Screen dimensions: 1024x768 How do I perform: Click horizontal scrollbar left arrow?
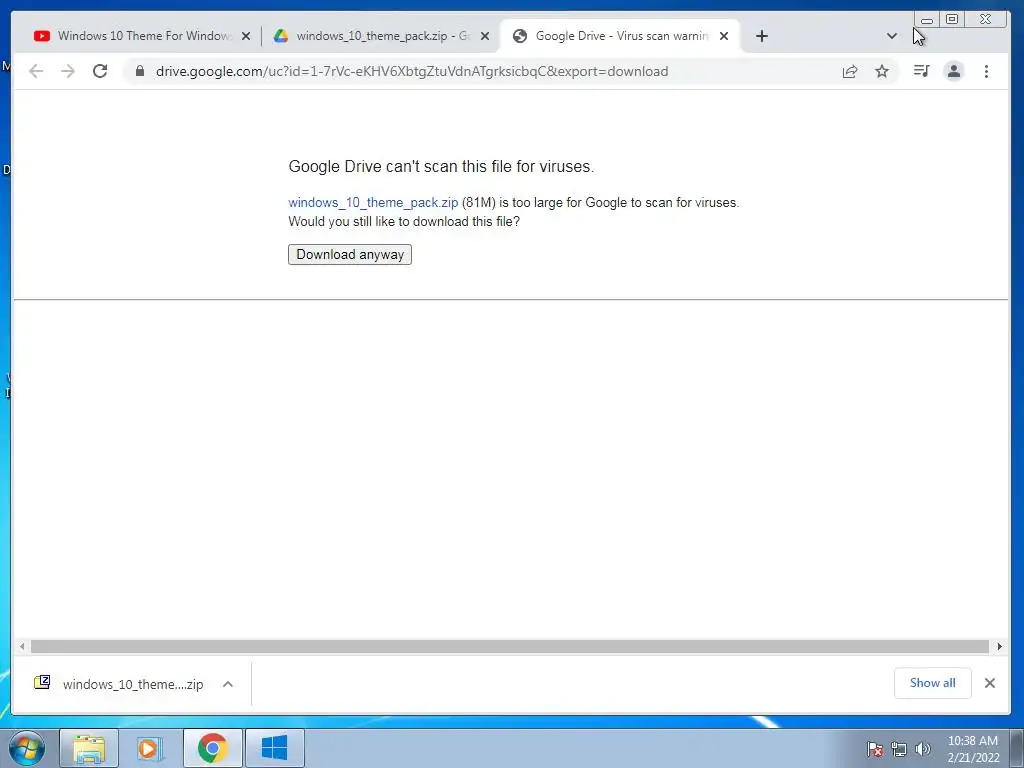(22, 647)
